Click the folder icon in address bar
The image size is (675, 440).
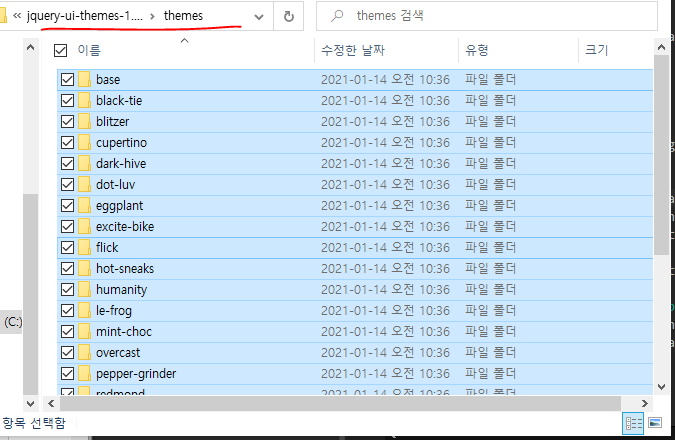pyautogui.click(x=3, y=16)
